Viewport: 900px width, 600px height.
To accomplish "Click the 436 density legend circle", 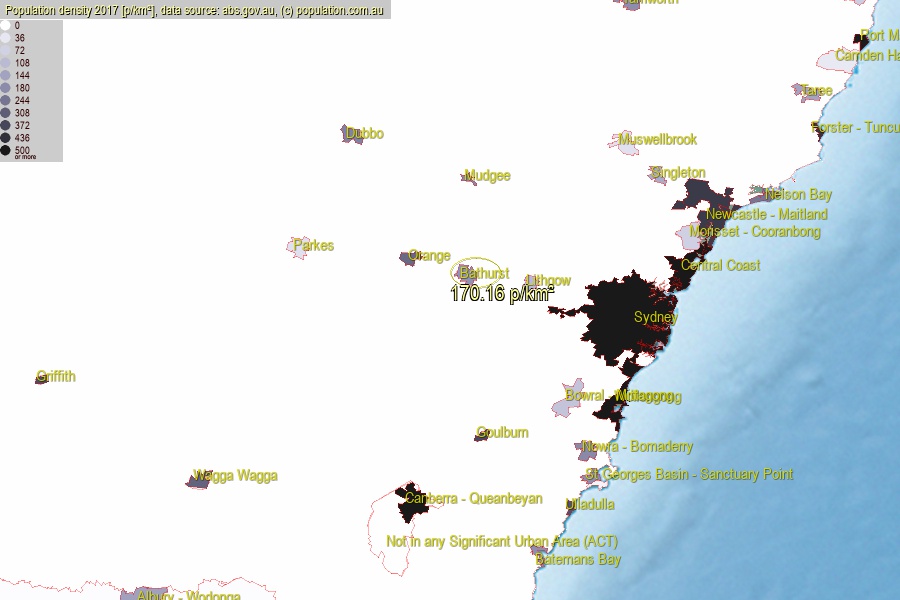I will 5,138.
